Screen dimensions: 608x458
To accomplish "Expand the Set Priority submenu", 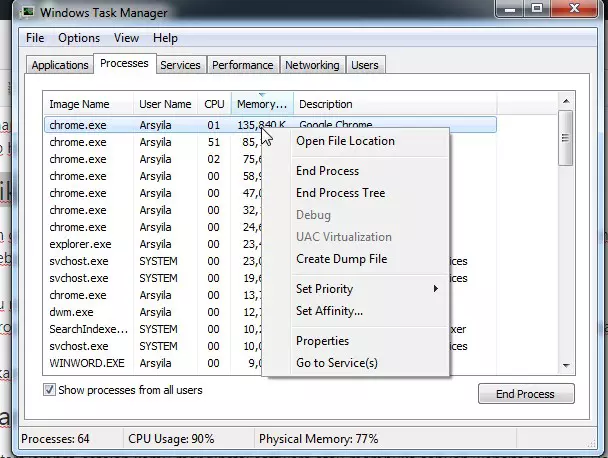I will [x=355, y=289].
